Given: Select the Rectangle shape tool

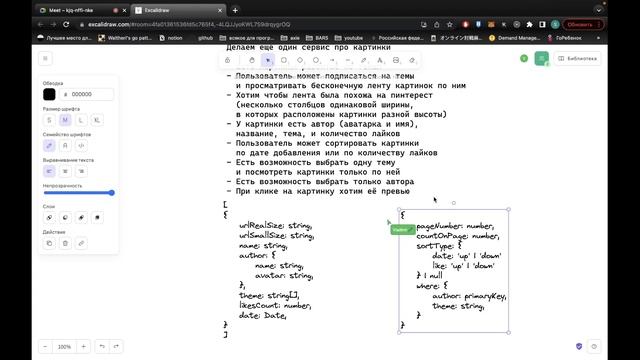Looking at the screenshot, I should 284,60.
